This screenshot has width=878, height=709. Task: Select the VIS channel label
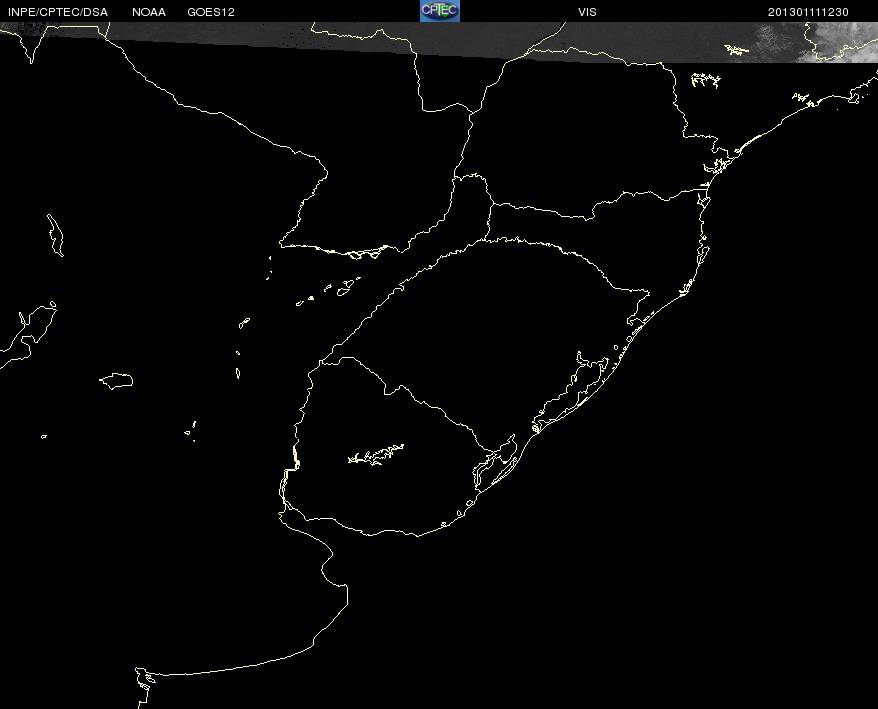tap(587, 12)
